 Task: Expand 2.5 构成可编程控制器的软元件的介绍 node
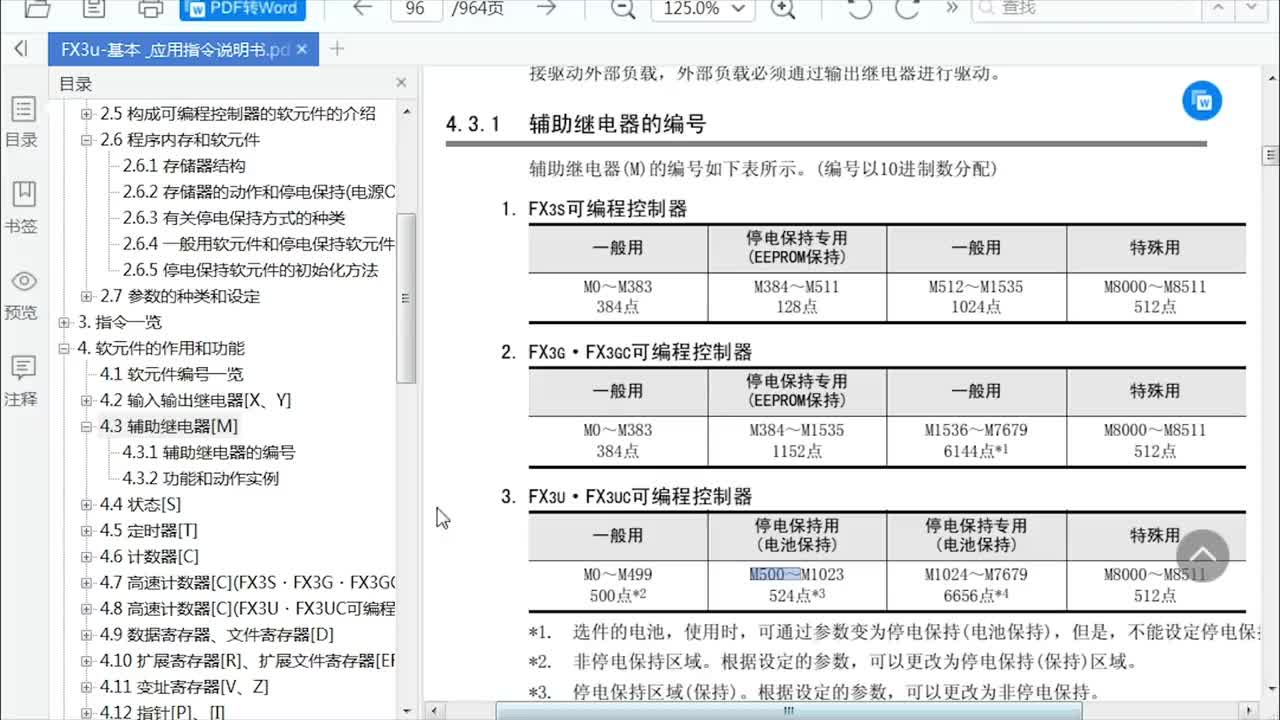pyautogui.click(x=86, y=114)
